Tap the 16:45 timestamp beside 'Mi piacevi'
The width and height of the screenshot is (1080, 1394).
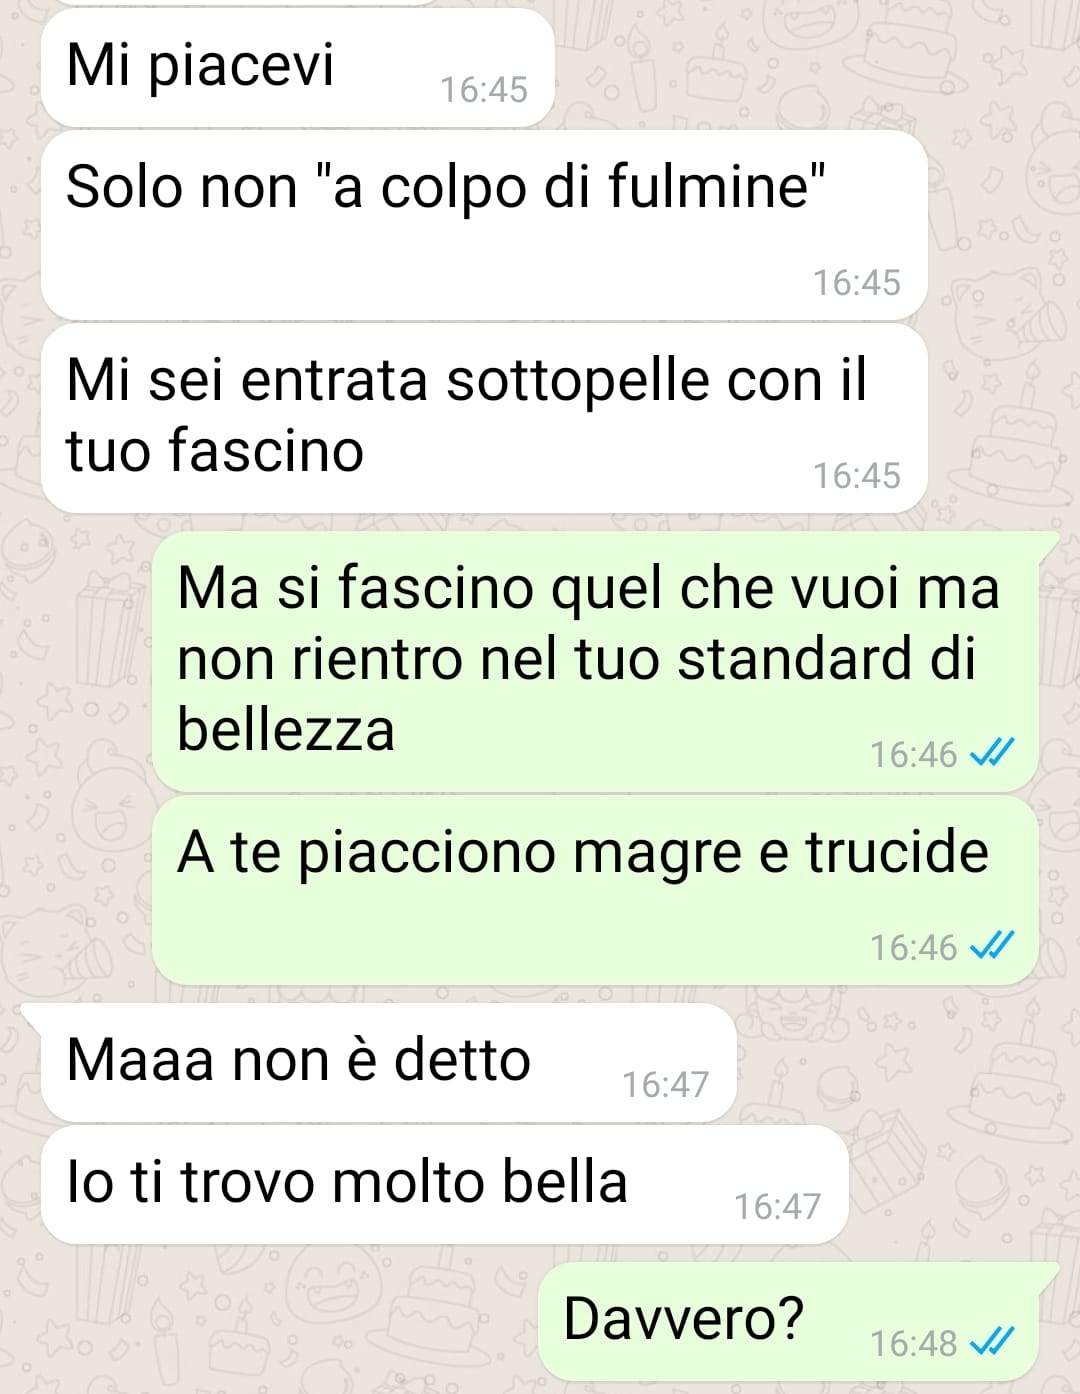point(484,89)
